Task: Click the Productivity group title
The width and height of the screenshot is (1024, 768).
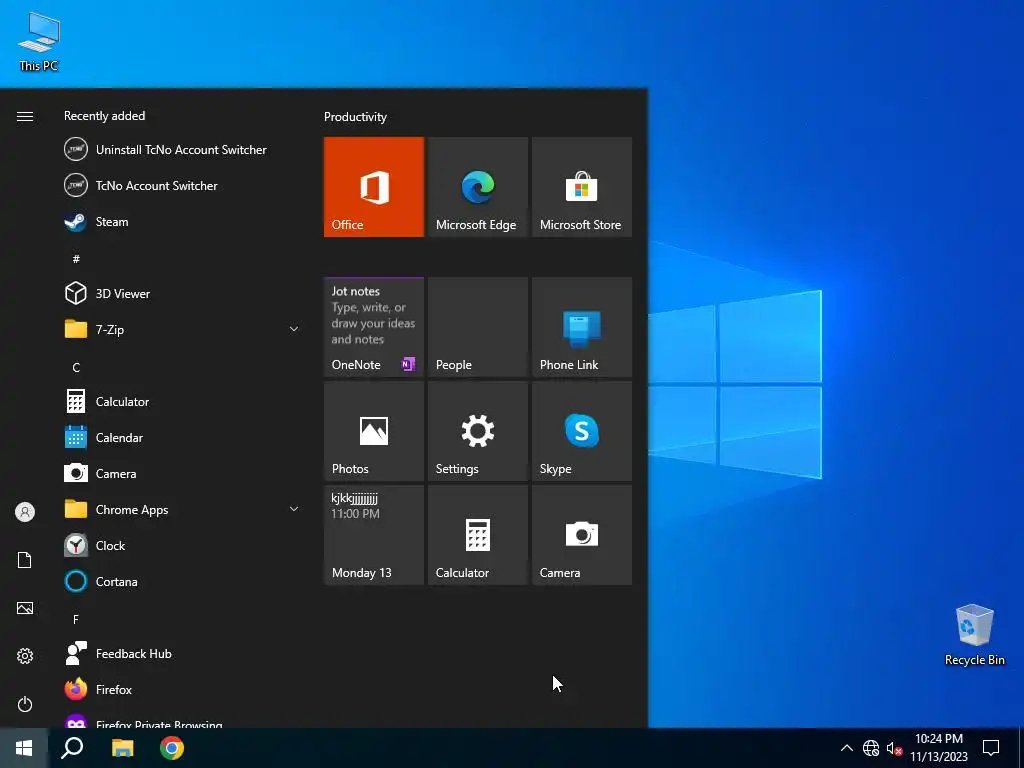Action: [x=355, y=117]
